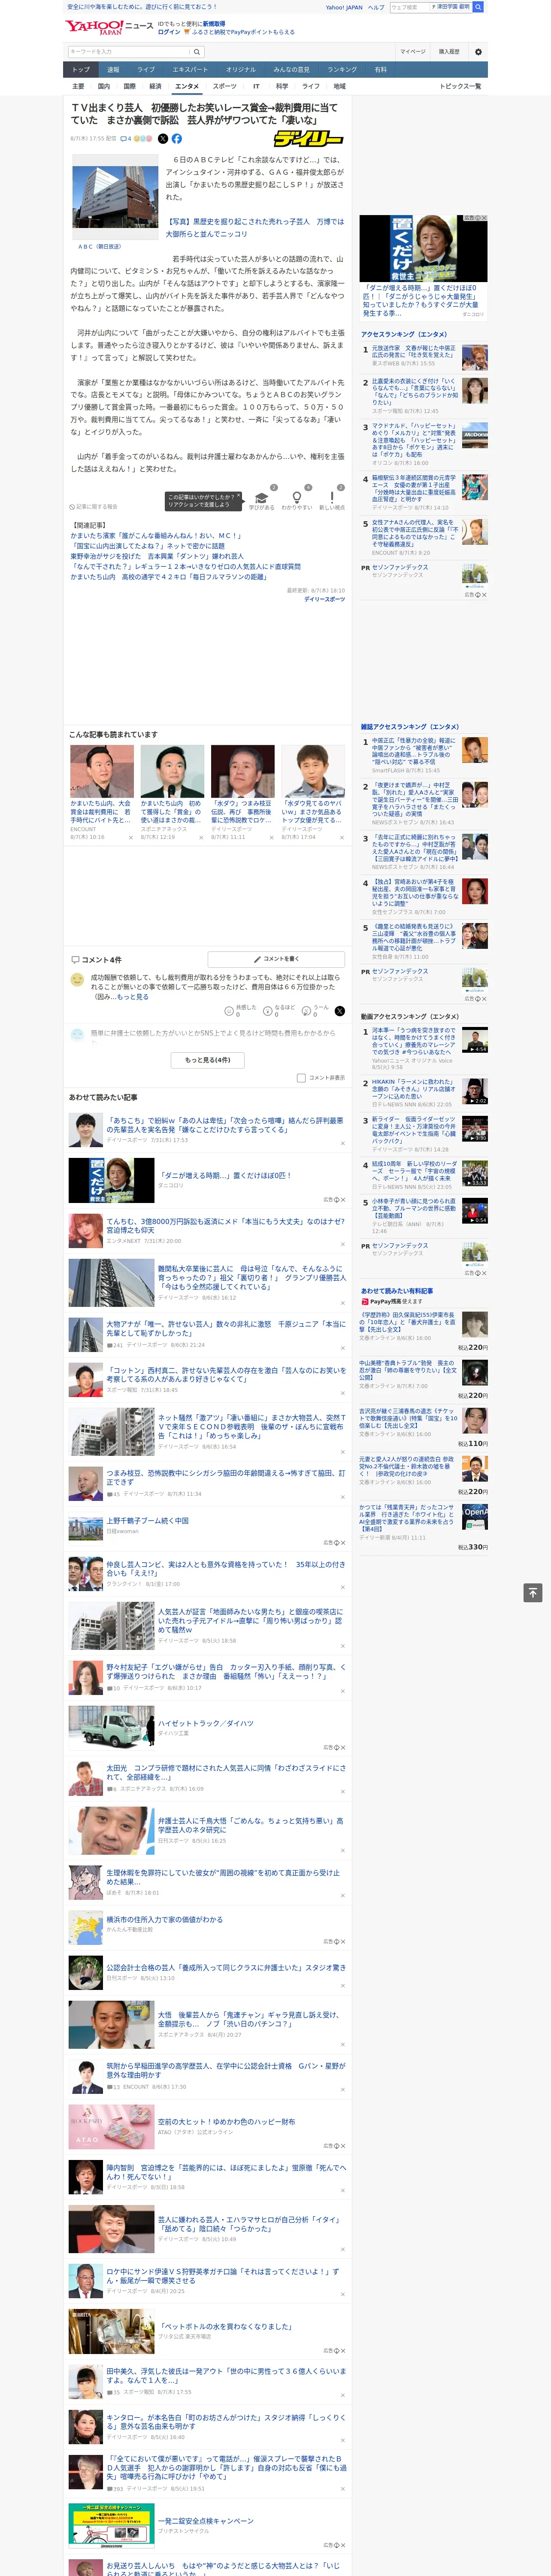Image resolution: width=551 pixels, height=2576 pixels.
Task: Select the トップ navigation tab
Action: [x=81, y=70]
